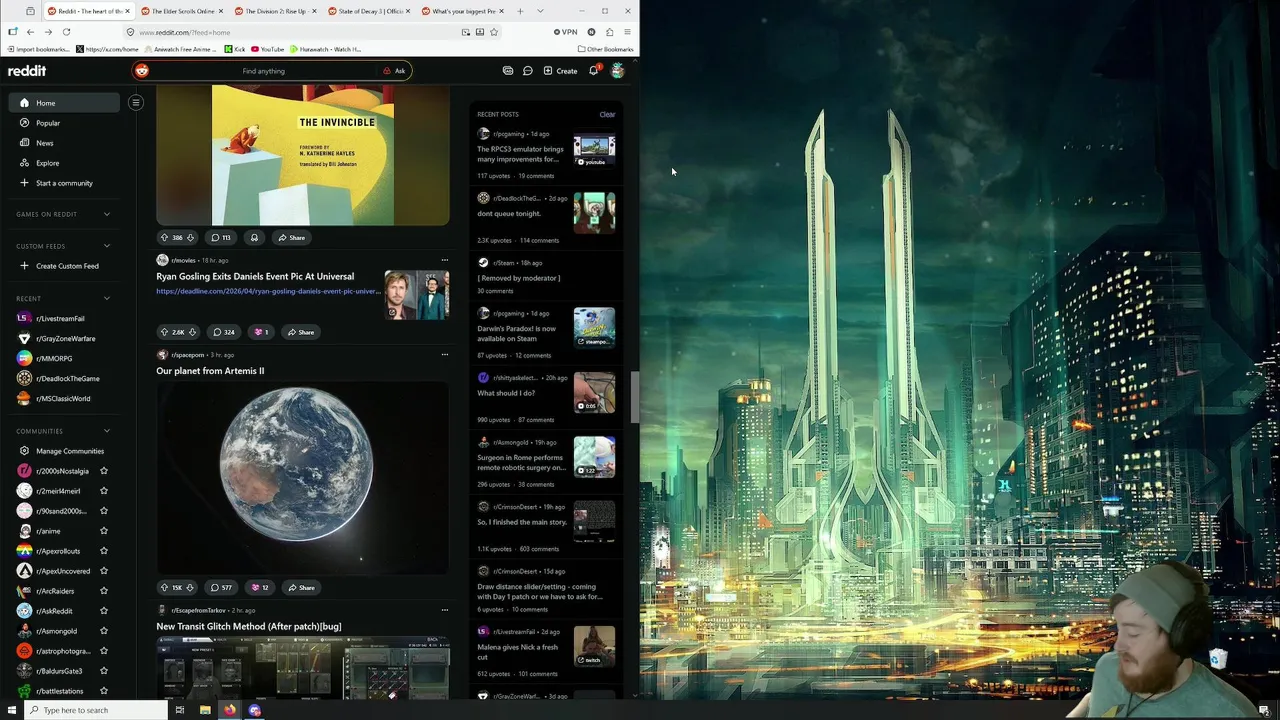The image size is (1280, 720).
Task: Collapse the Recent section
Action: pos(107,298)
